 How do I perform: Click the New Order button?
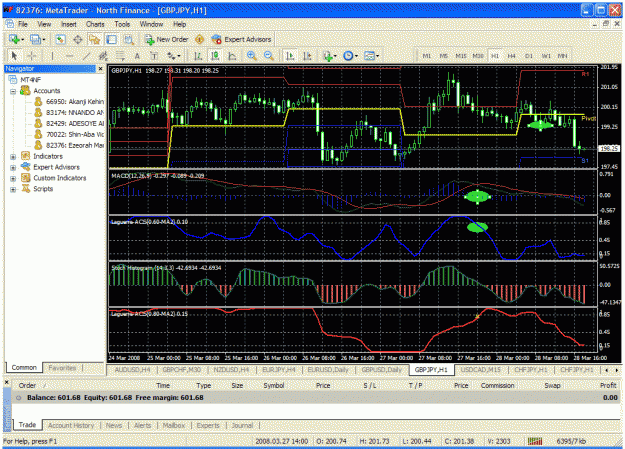(167, 39)
